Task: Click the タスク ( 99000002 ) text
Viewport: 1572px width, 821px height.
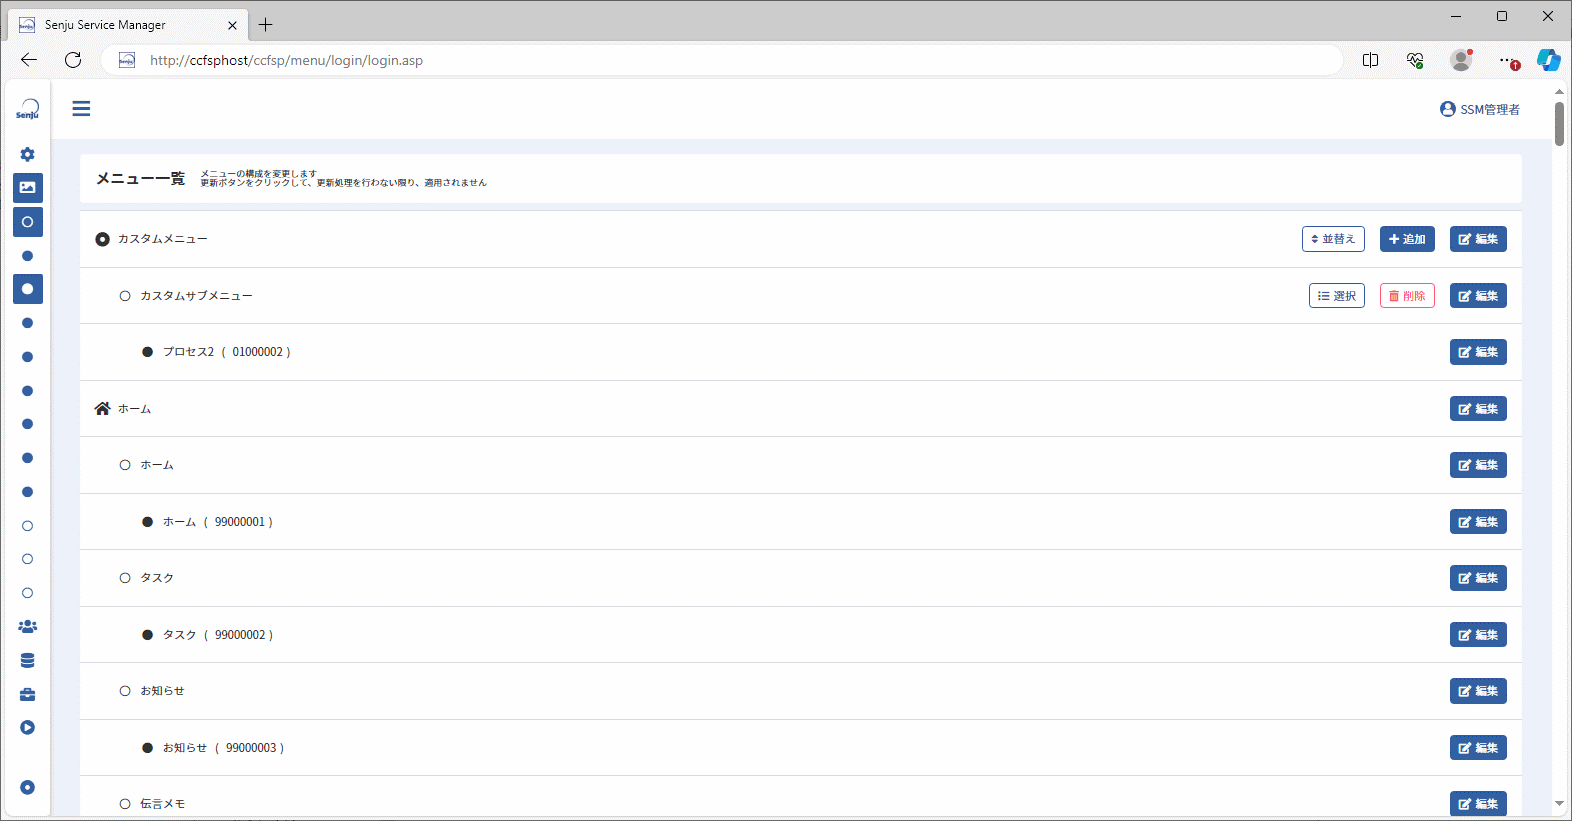Action: pos(217,635)
